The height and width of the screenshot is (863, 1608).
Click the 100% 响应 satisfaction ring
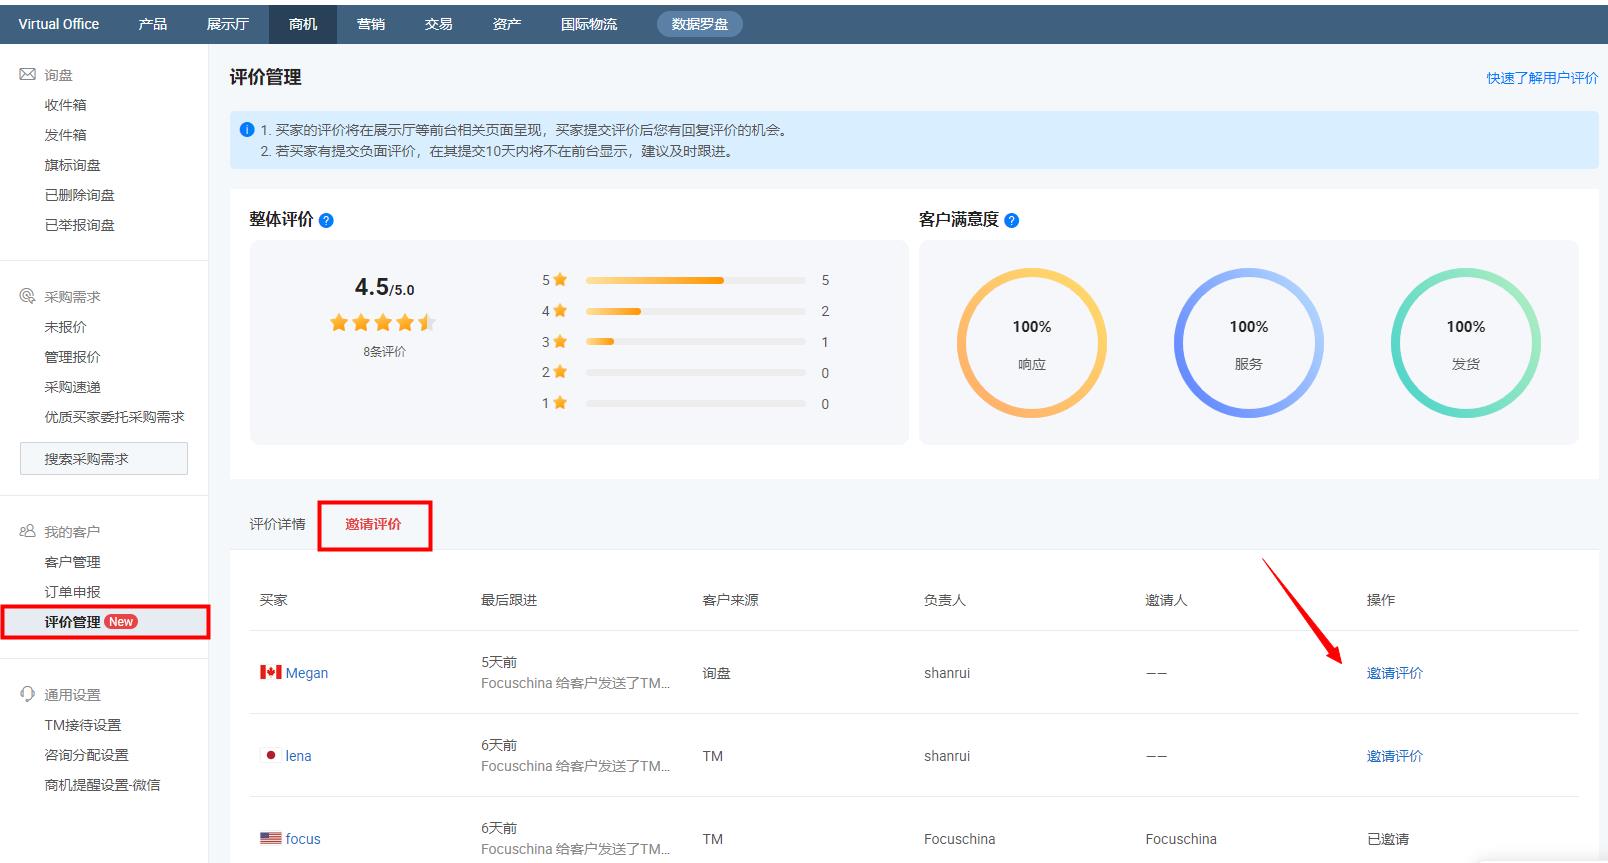tap(1031, 343)
